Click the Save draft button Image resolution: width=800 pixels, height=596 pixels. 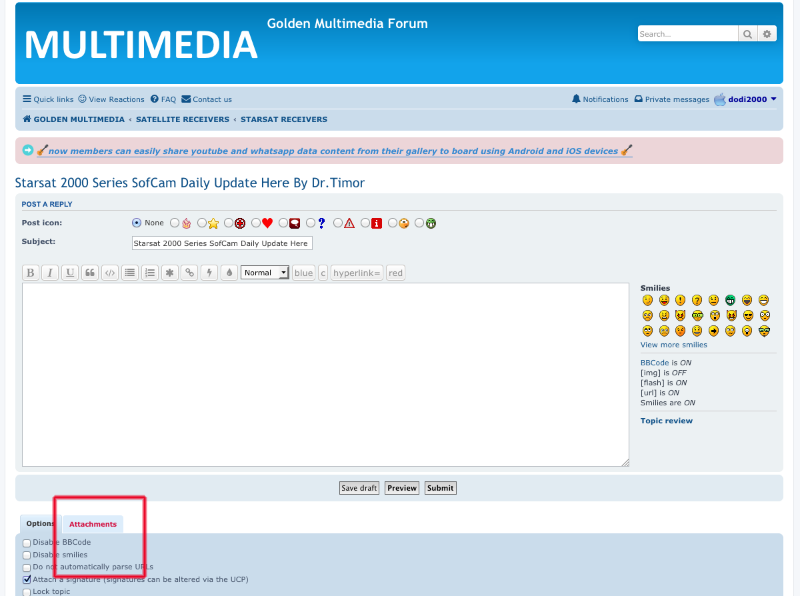tap(359, 488)
